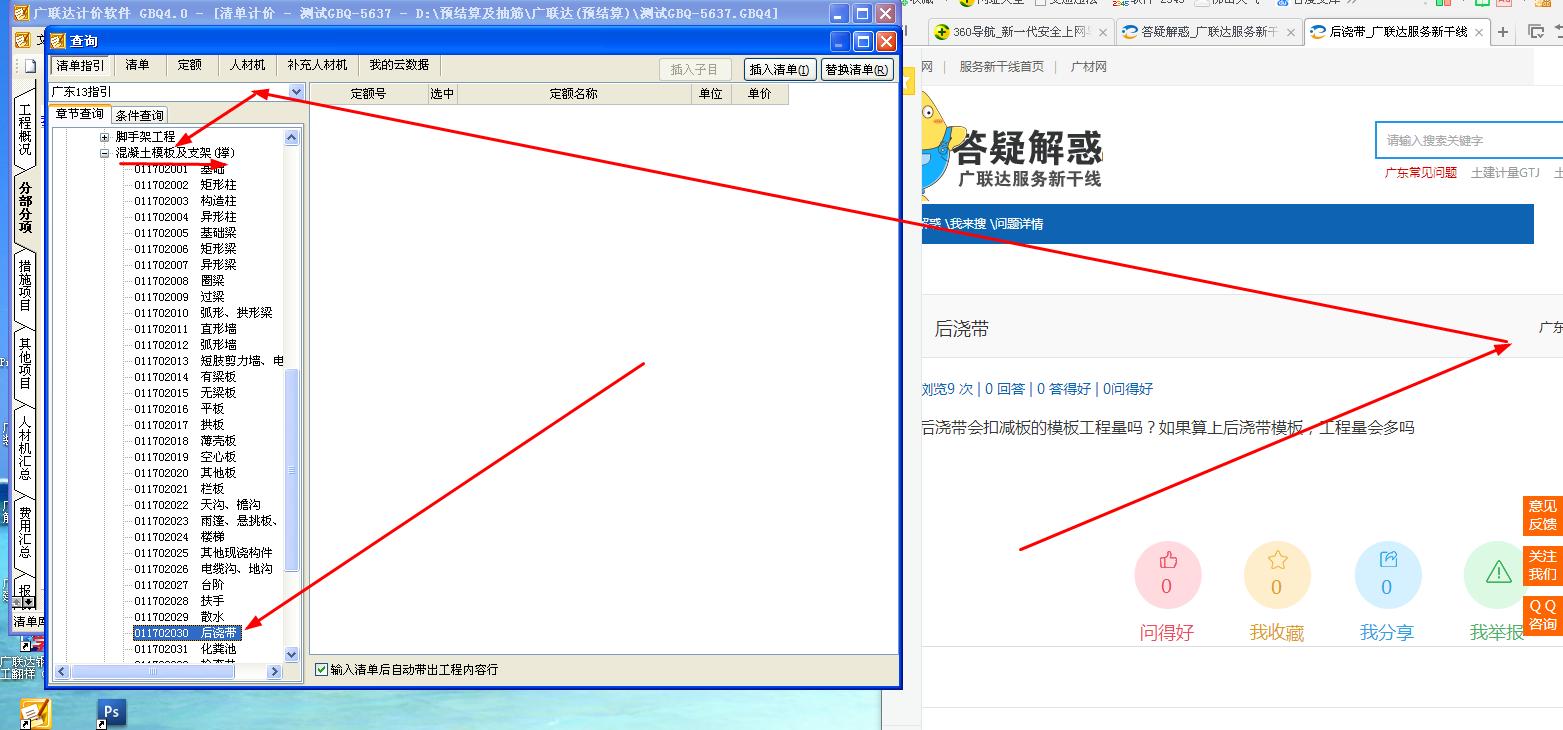Select tree item 011702031 化粪池
The height and width of the screenshot is (730, 1563).
[185, 649]
